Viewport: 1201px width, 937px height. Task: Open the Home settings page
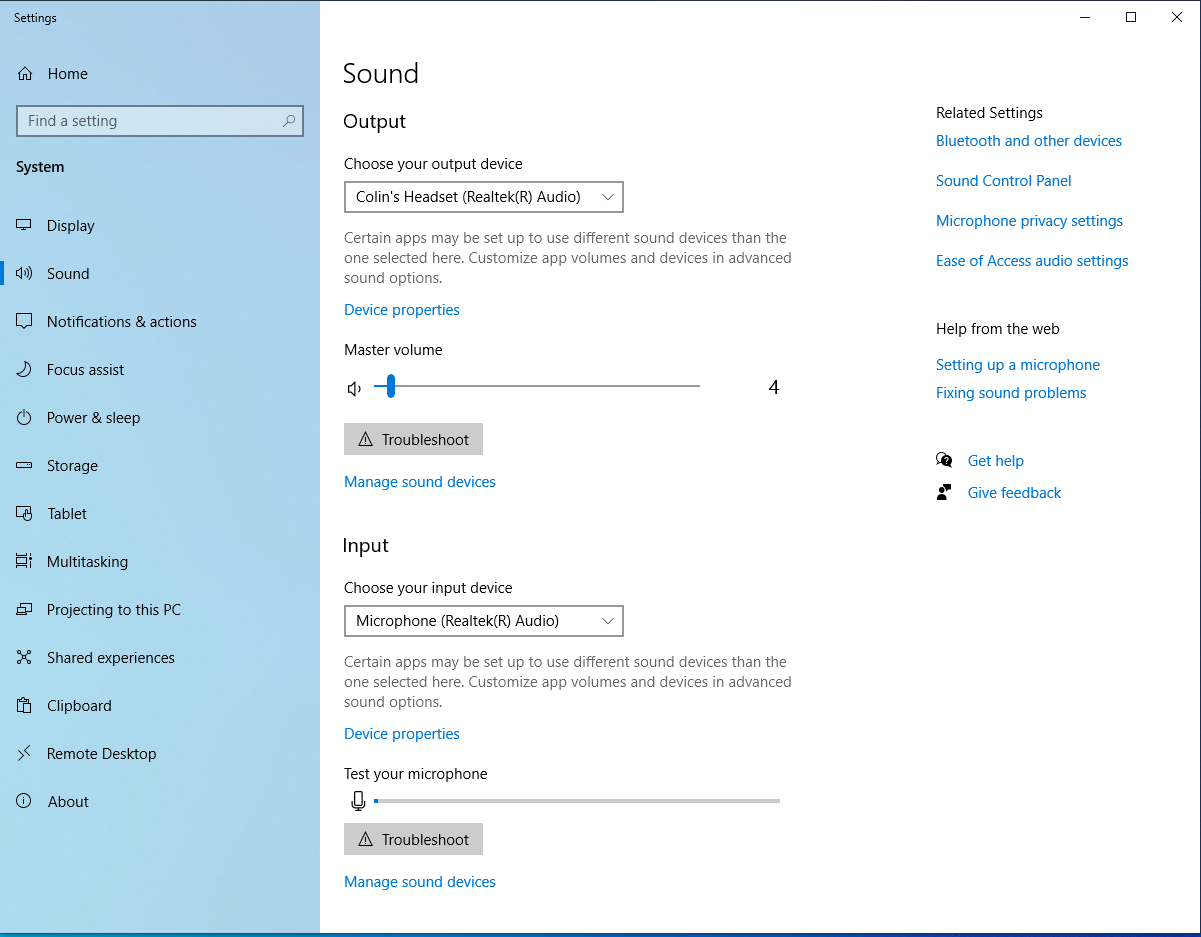coord(160,74)
